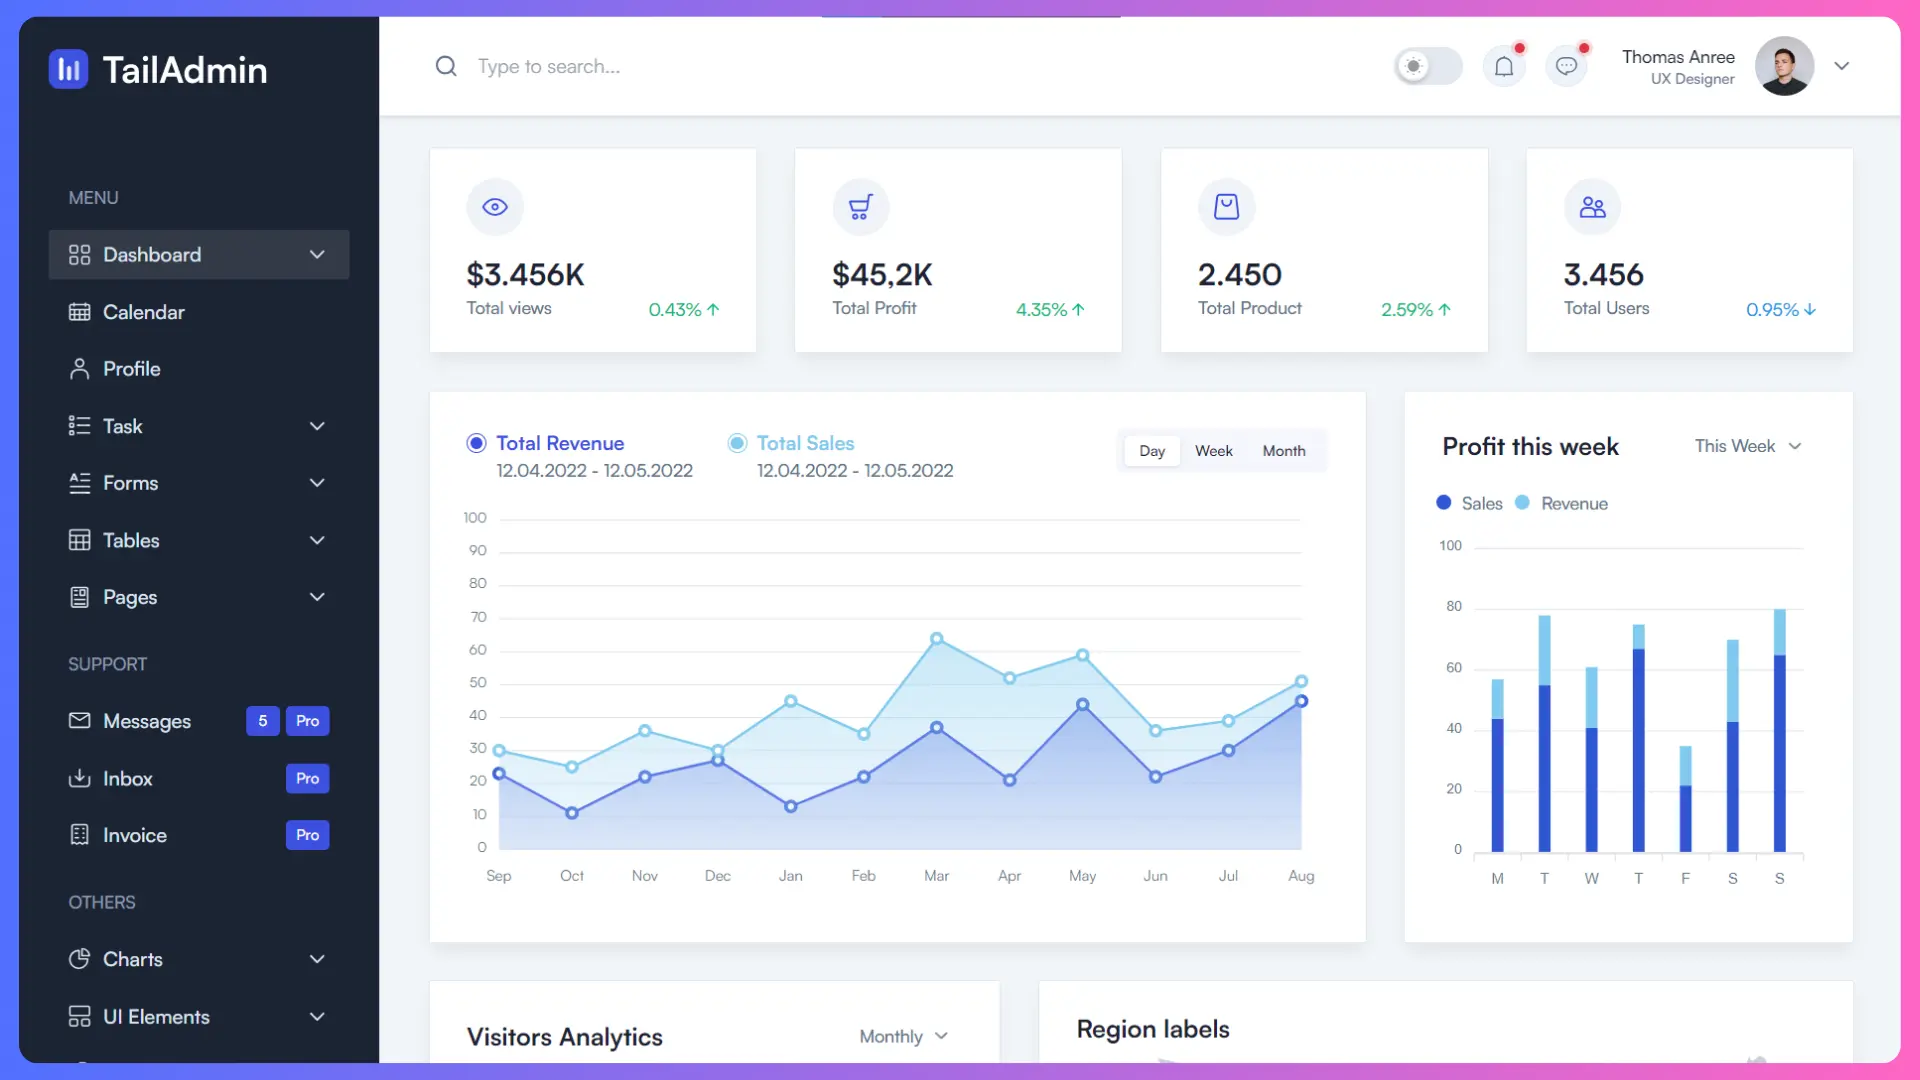Click the shopping cart icon on Total Profit card

click(860, 207)
